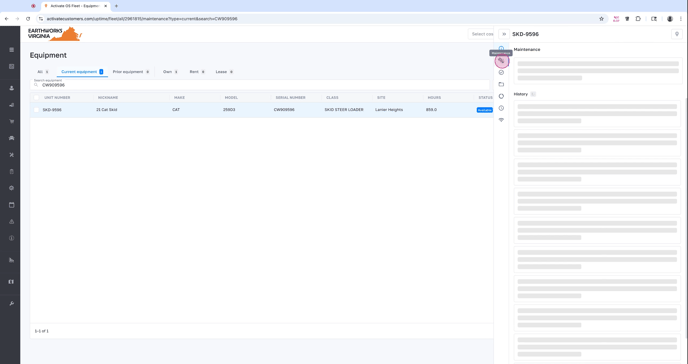Viewport: 688px width, 364px height.
Task: Switch to the Own tab
Action: (x=170, y=71)
